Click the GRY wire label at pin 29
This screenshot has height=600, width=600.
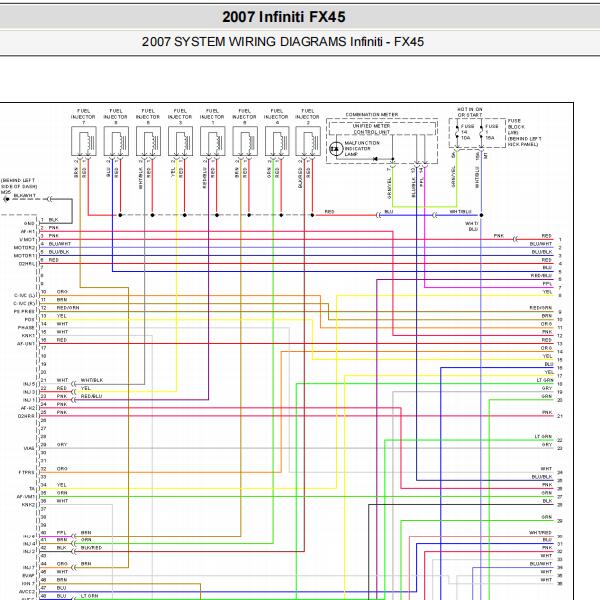pyautogui.click(x=62, y=445)
